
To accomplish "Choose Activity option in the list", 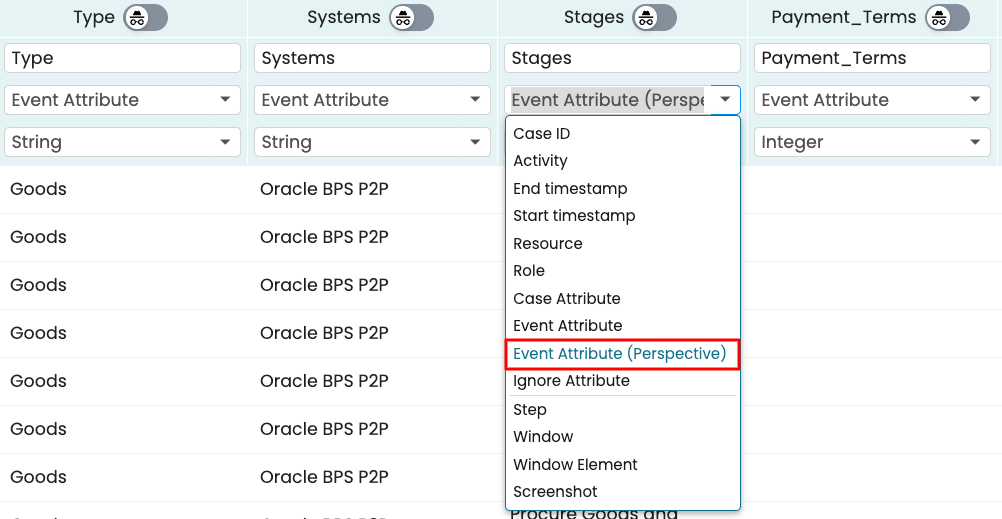I will [540, 161].
